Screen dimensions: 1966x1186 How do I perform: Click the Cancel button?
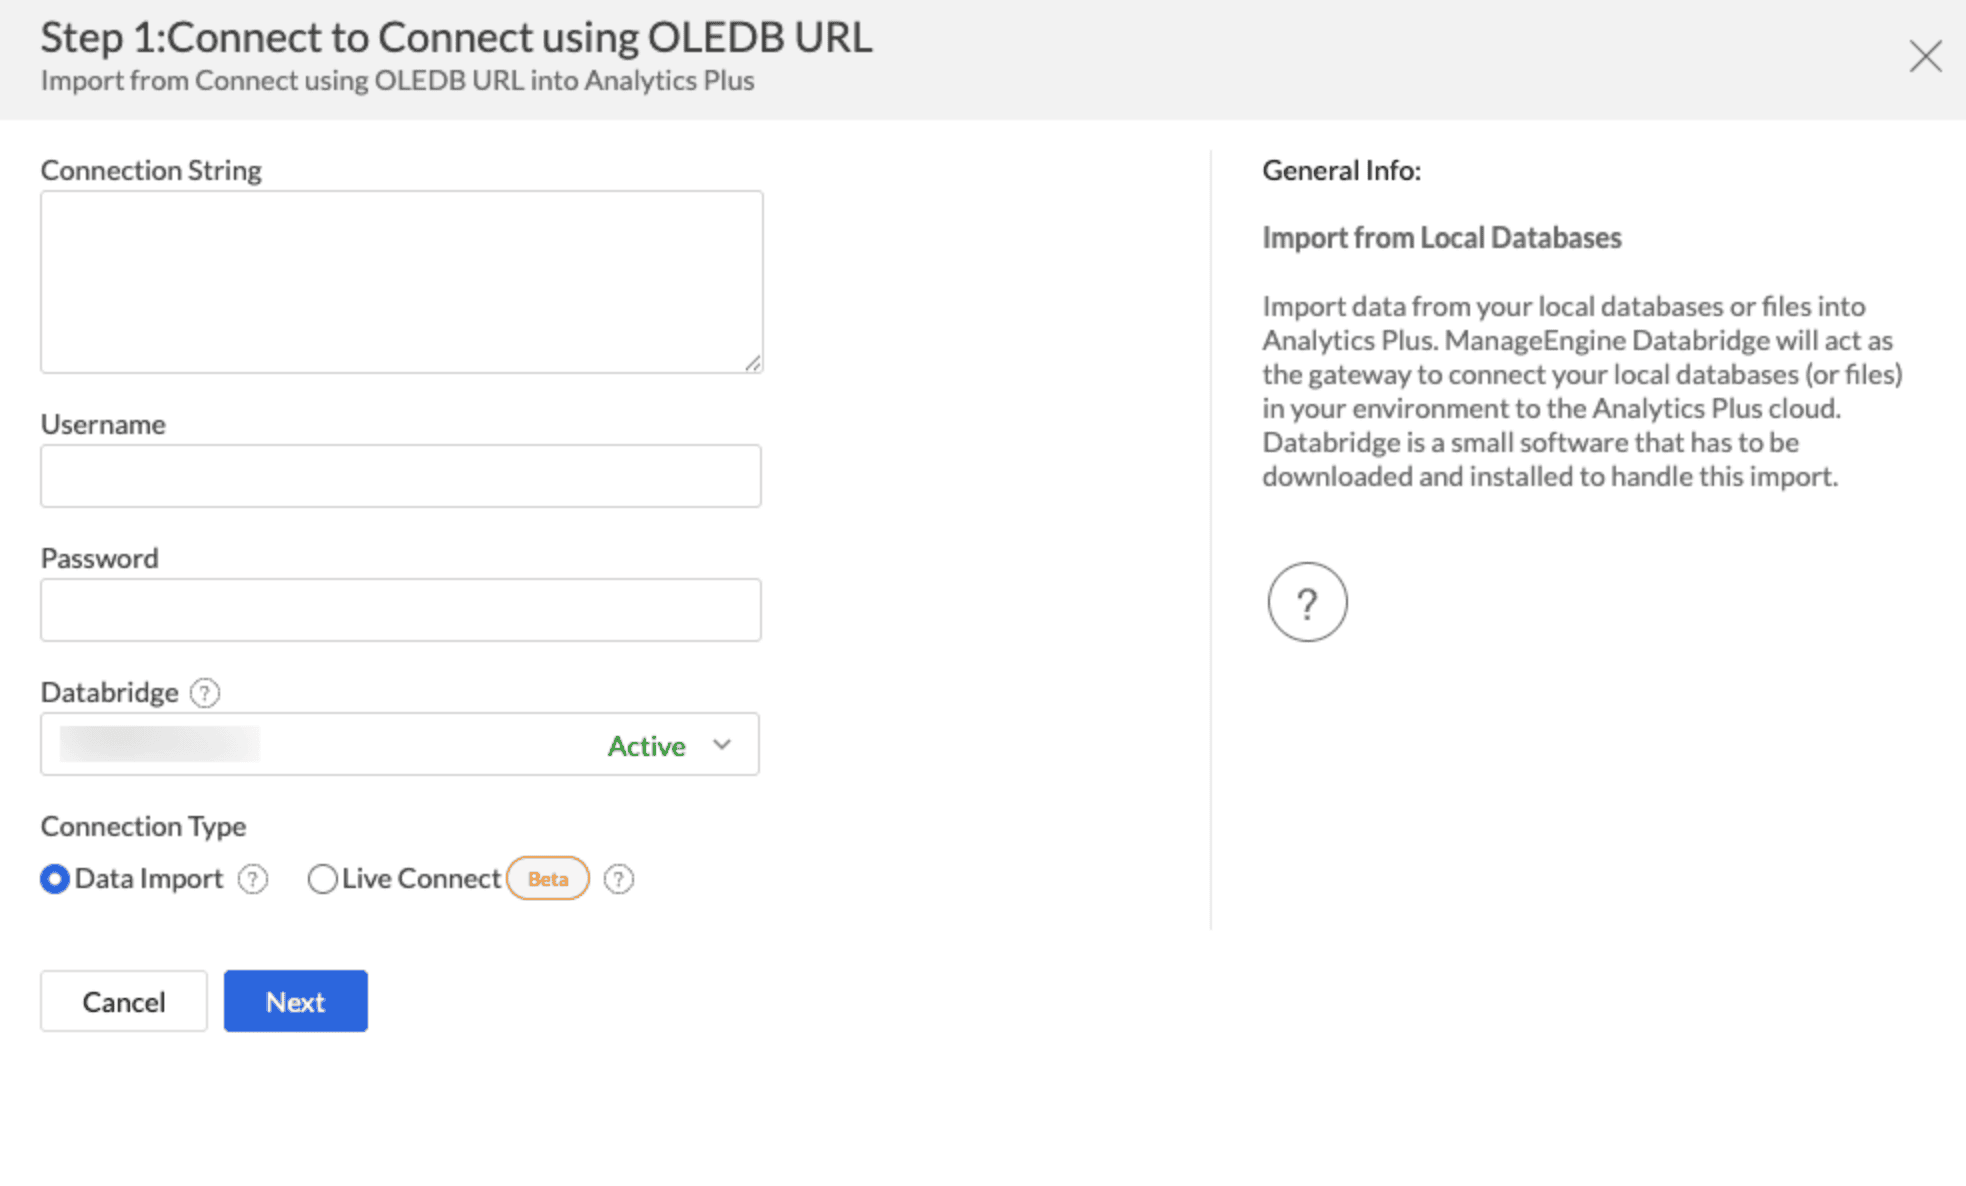pos(124,1001)
